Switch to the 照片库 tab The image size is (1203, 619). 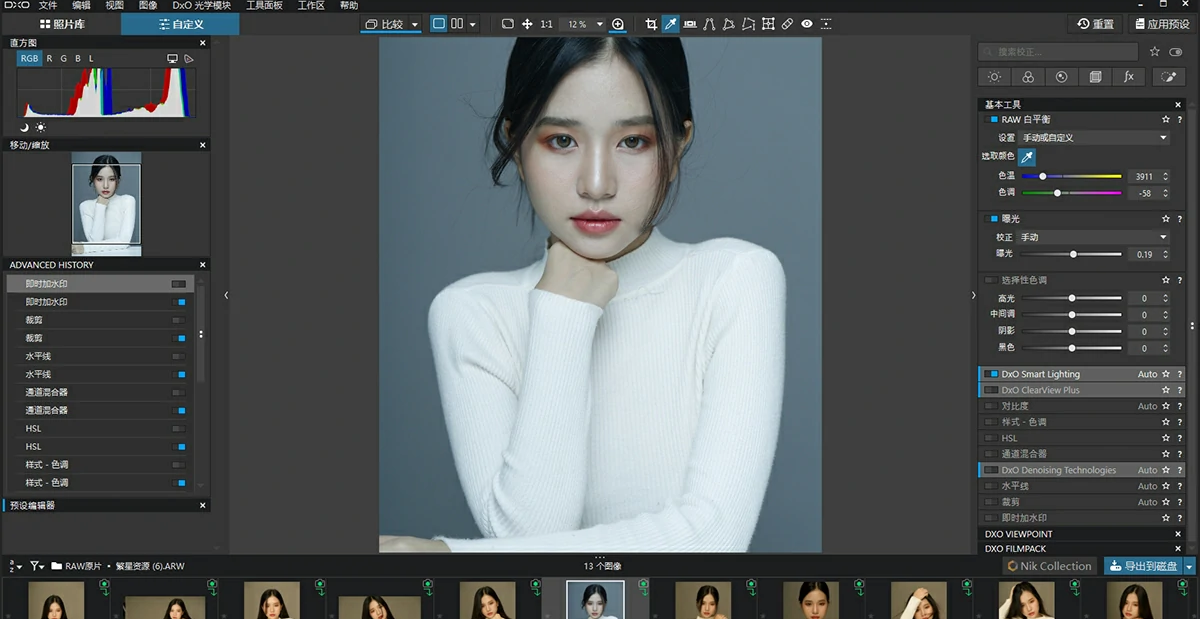62,24
